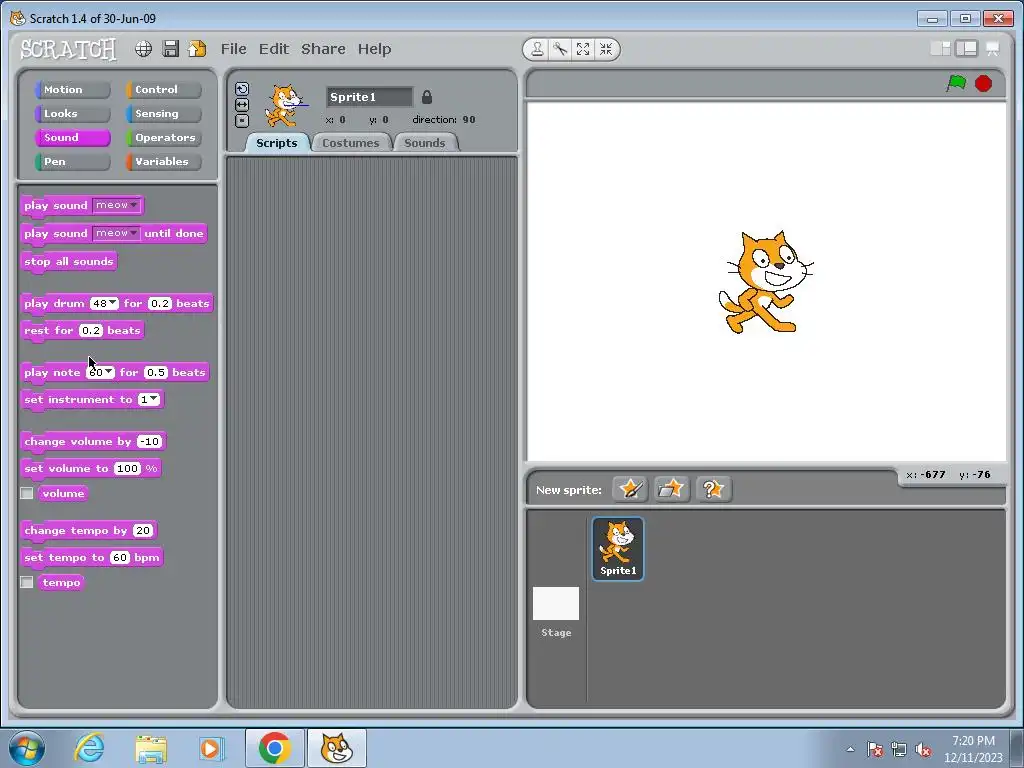
Task: Click the play drum 0.2 beats field
Action: pyautogui.click(x=159, y=303)
